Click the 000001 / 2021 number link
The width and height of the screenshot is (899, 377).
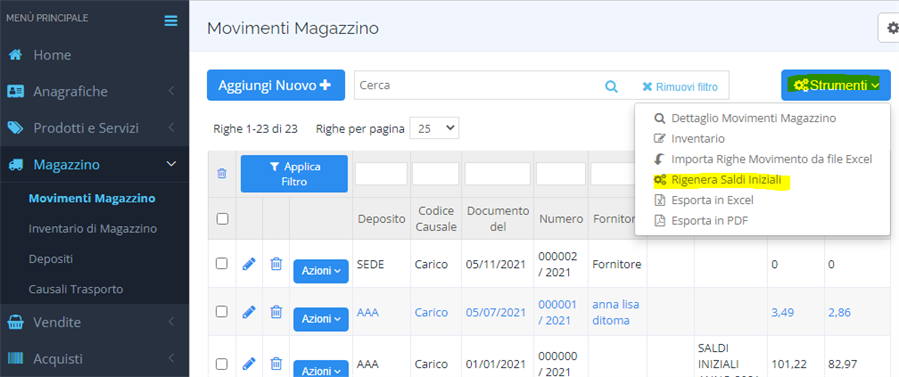coord(558,312)
